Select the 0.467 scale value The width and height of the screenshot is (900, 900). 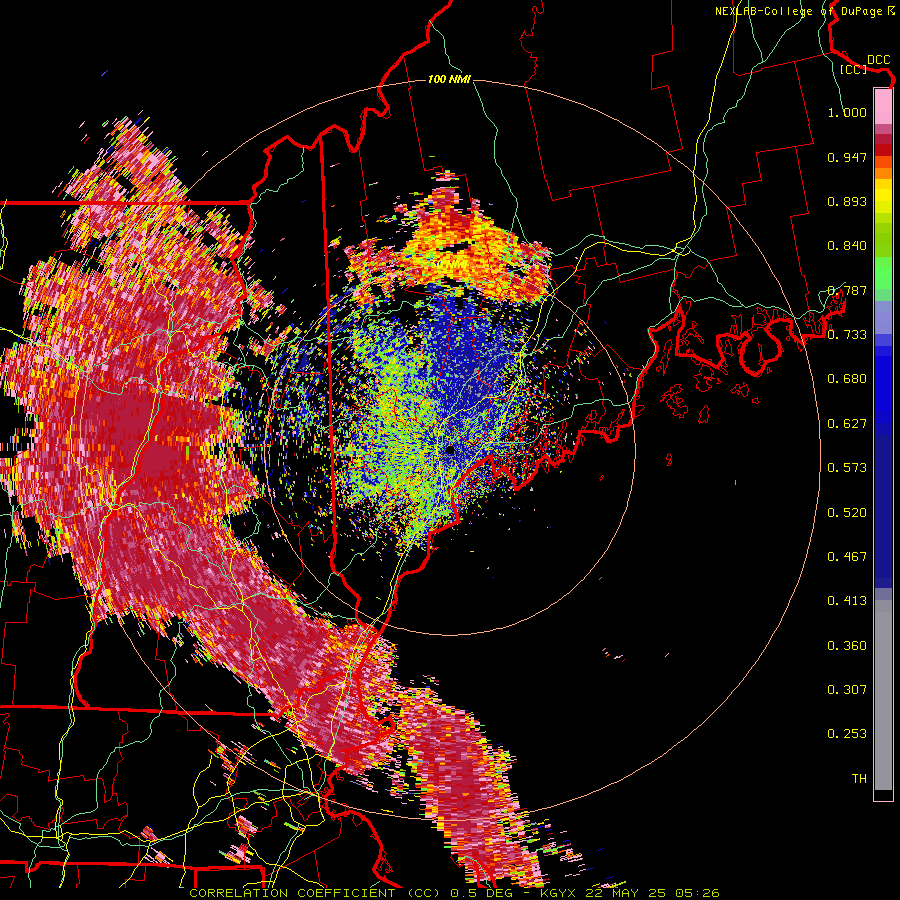click(x=847, y=557)
